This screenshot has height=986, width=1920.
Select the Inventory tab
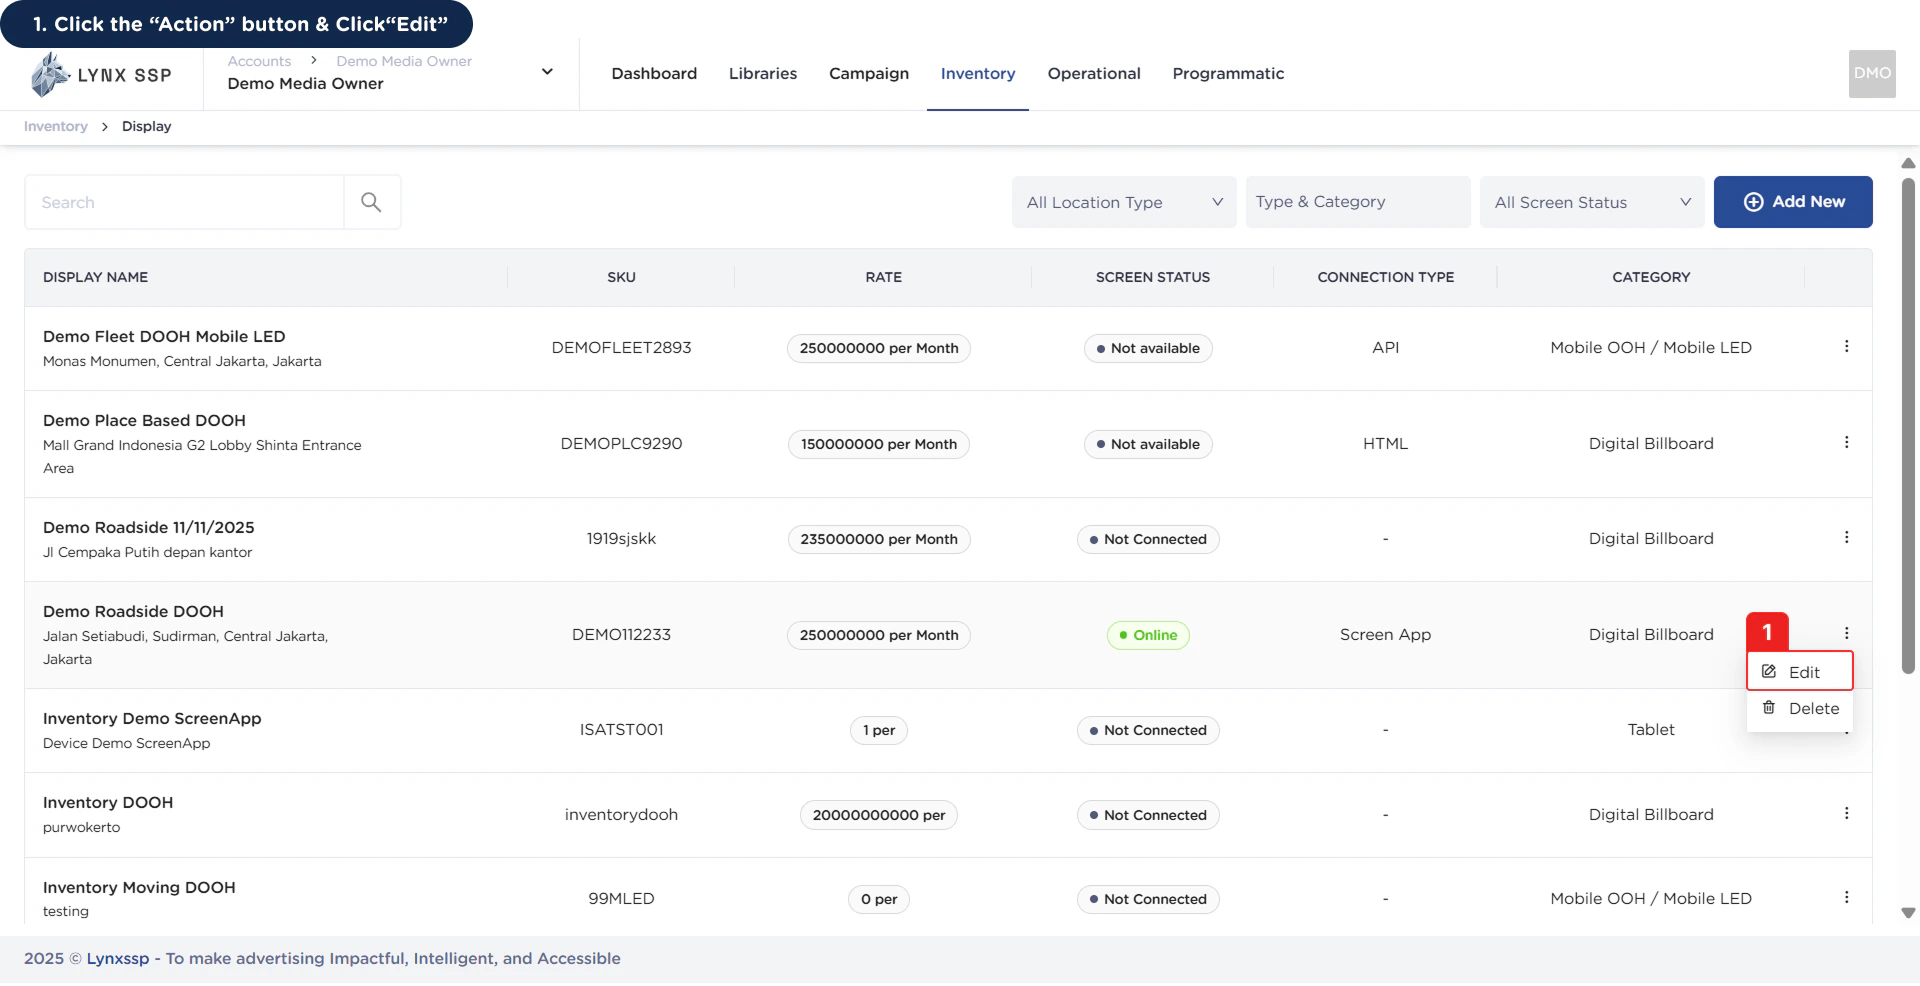point(978,74)
